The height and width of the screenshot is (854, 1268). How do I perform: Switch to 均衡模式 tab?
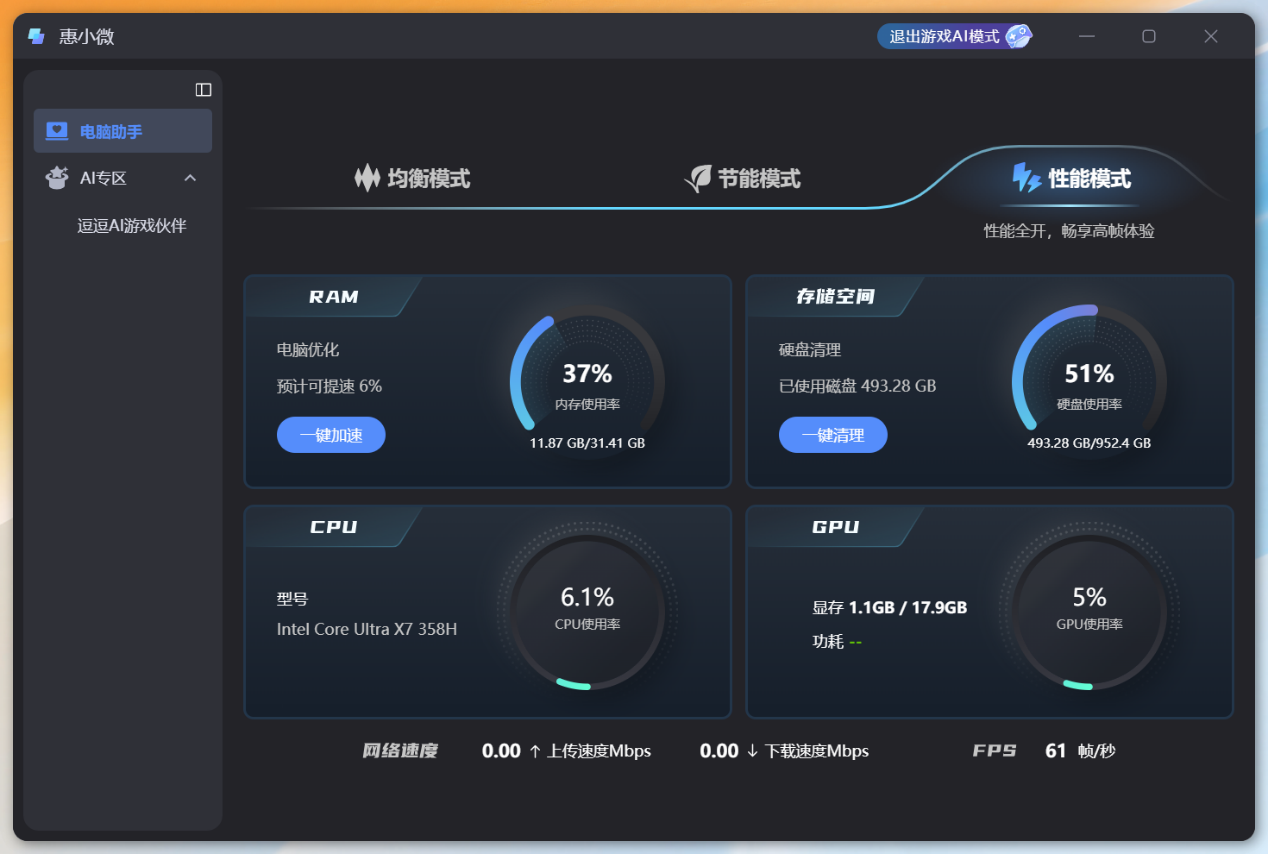pyautogui.click(x=412, y=179)
